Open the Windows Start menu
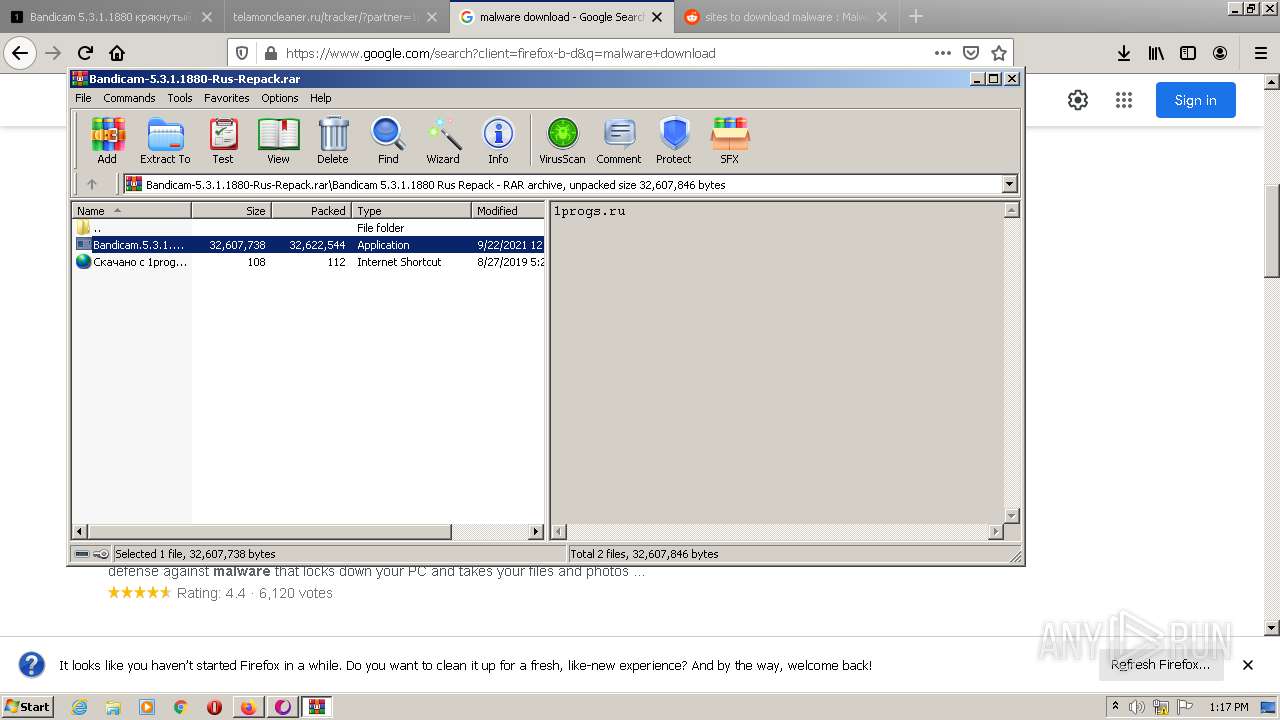This screenshot has height=720, width=1280. click(28, 706)
